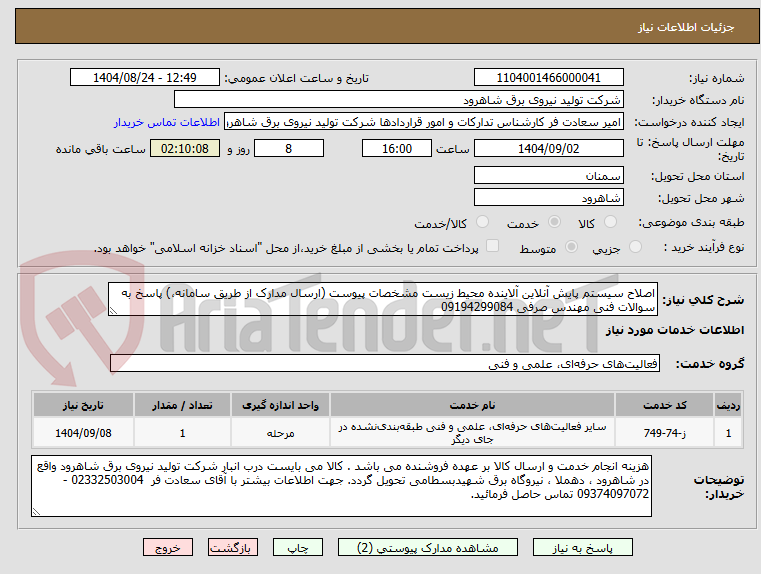Click the province field سمنان

[548, 175]
